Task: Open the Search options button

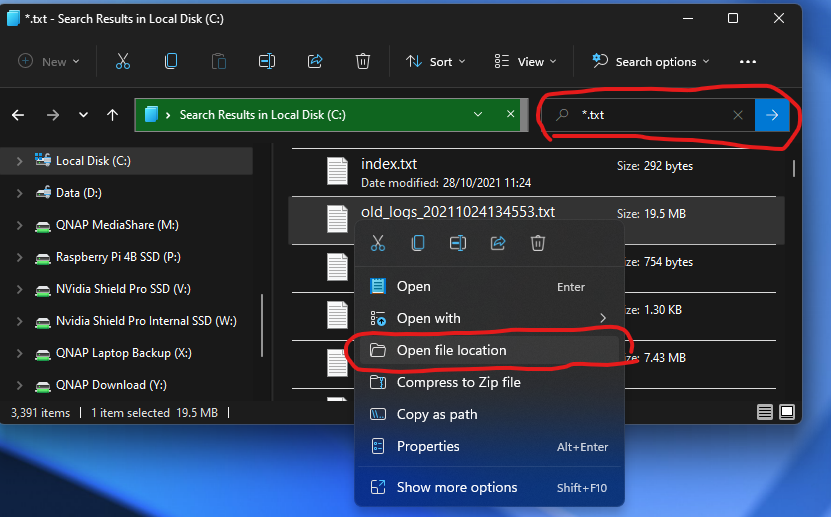Action: [x=651, y=61]
